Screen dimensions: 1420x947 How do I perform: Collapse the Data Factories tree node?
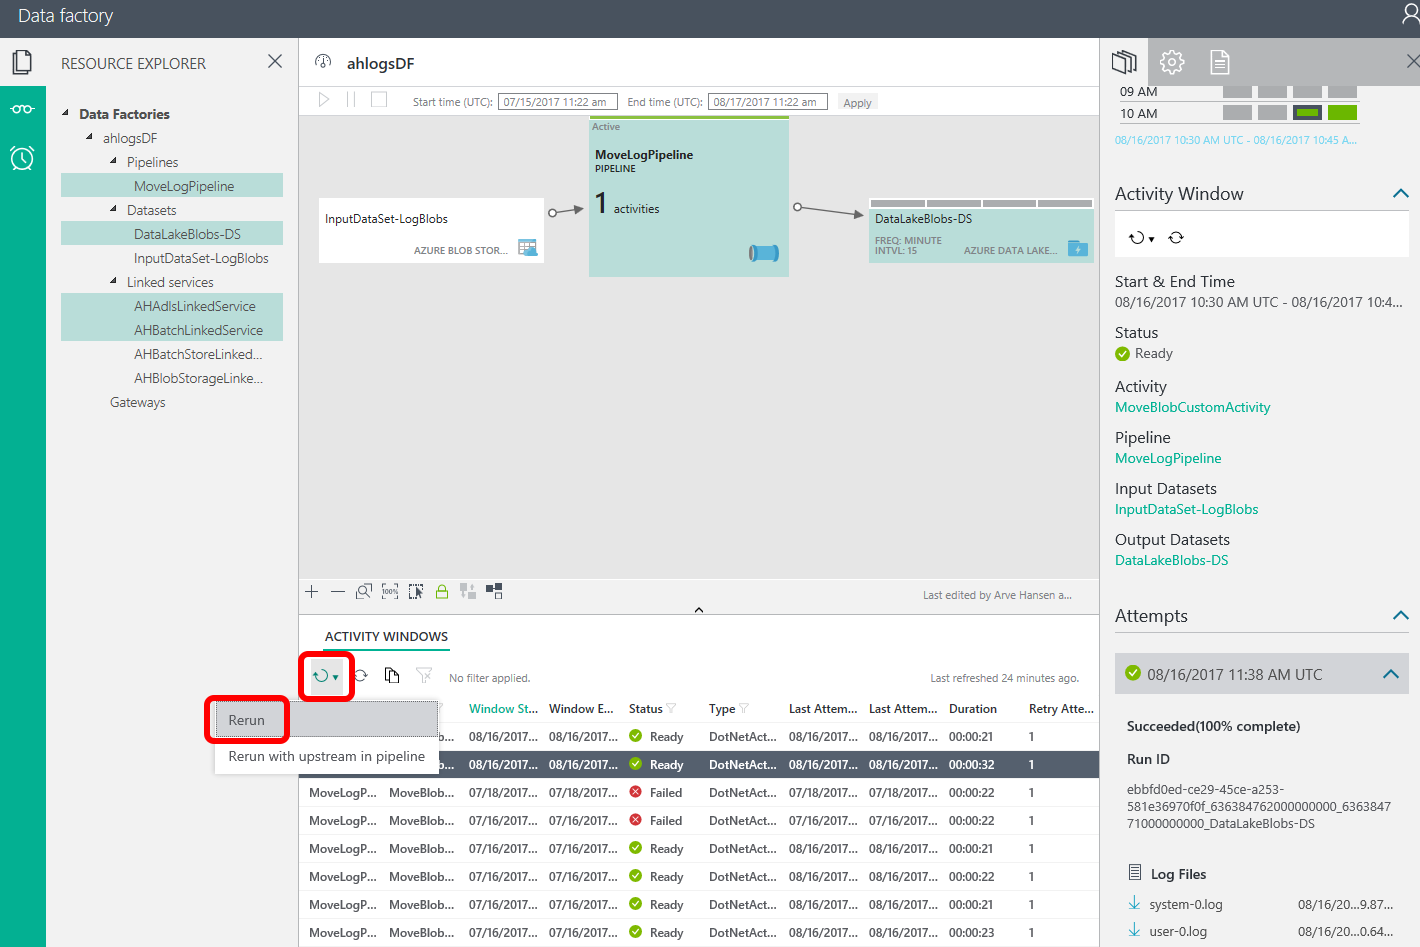click(x=66, y=113)
